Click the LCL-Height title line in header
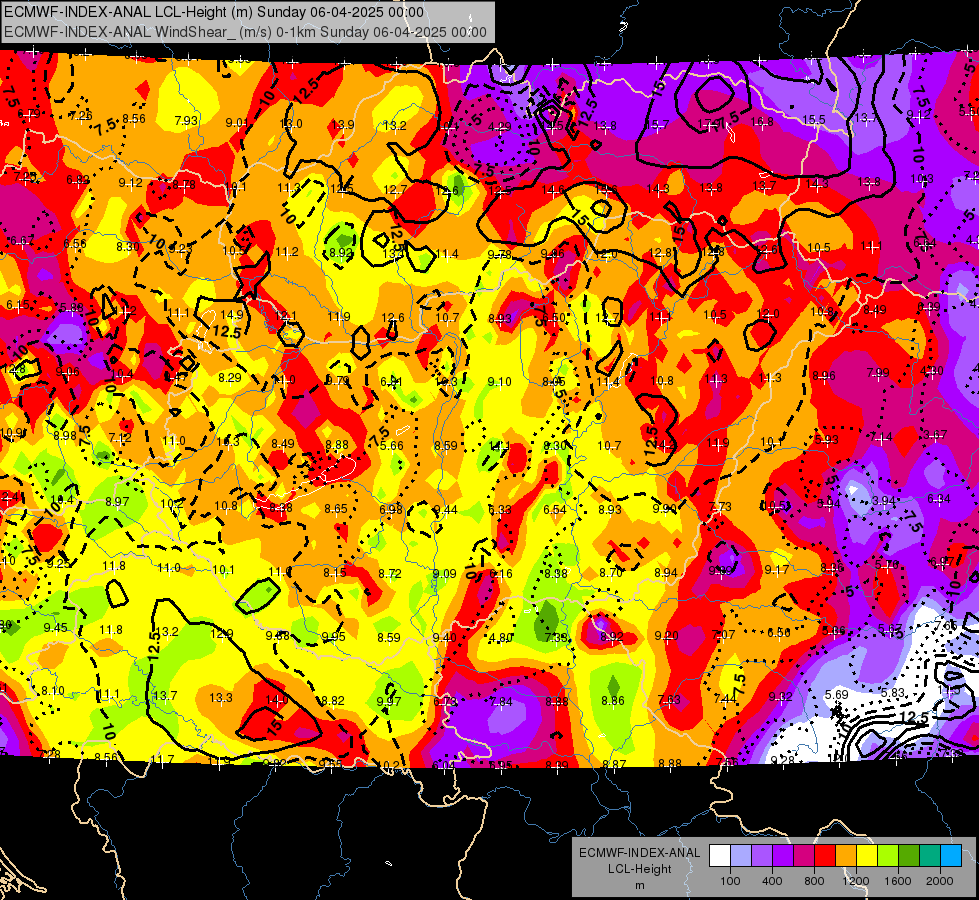 pyautogui.click(x=214, y=12)
